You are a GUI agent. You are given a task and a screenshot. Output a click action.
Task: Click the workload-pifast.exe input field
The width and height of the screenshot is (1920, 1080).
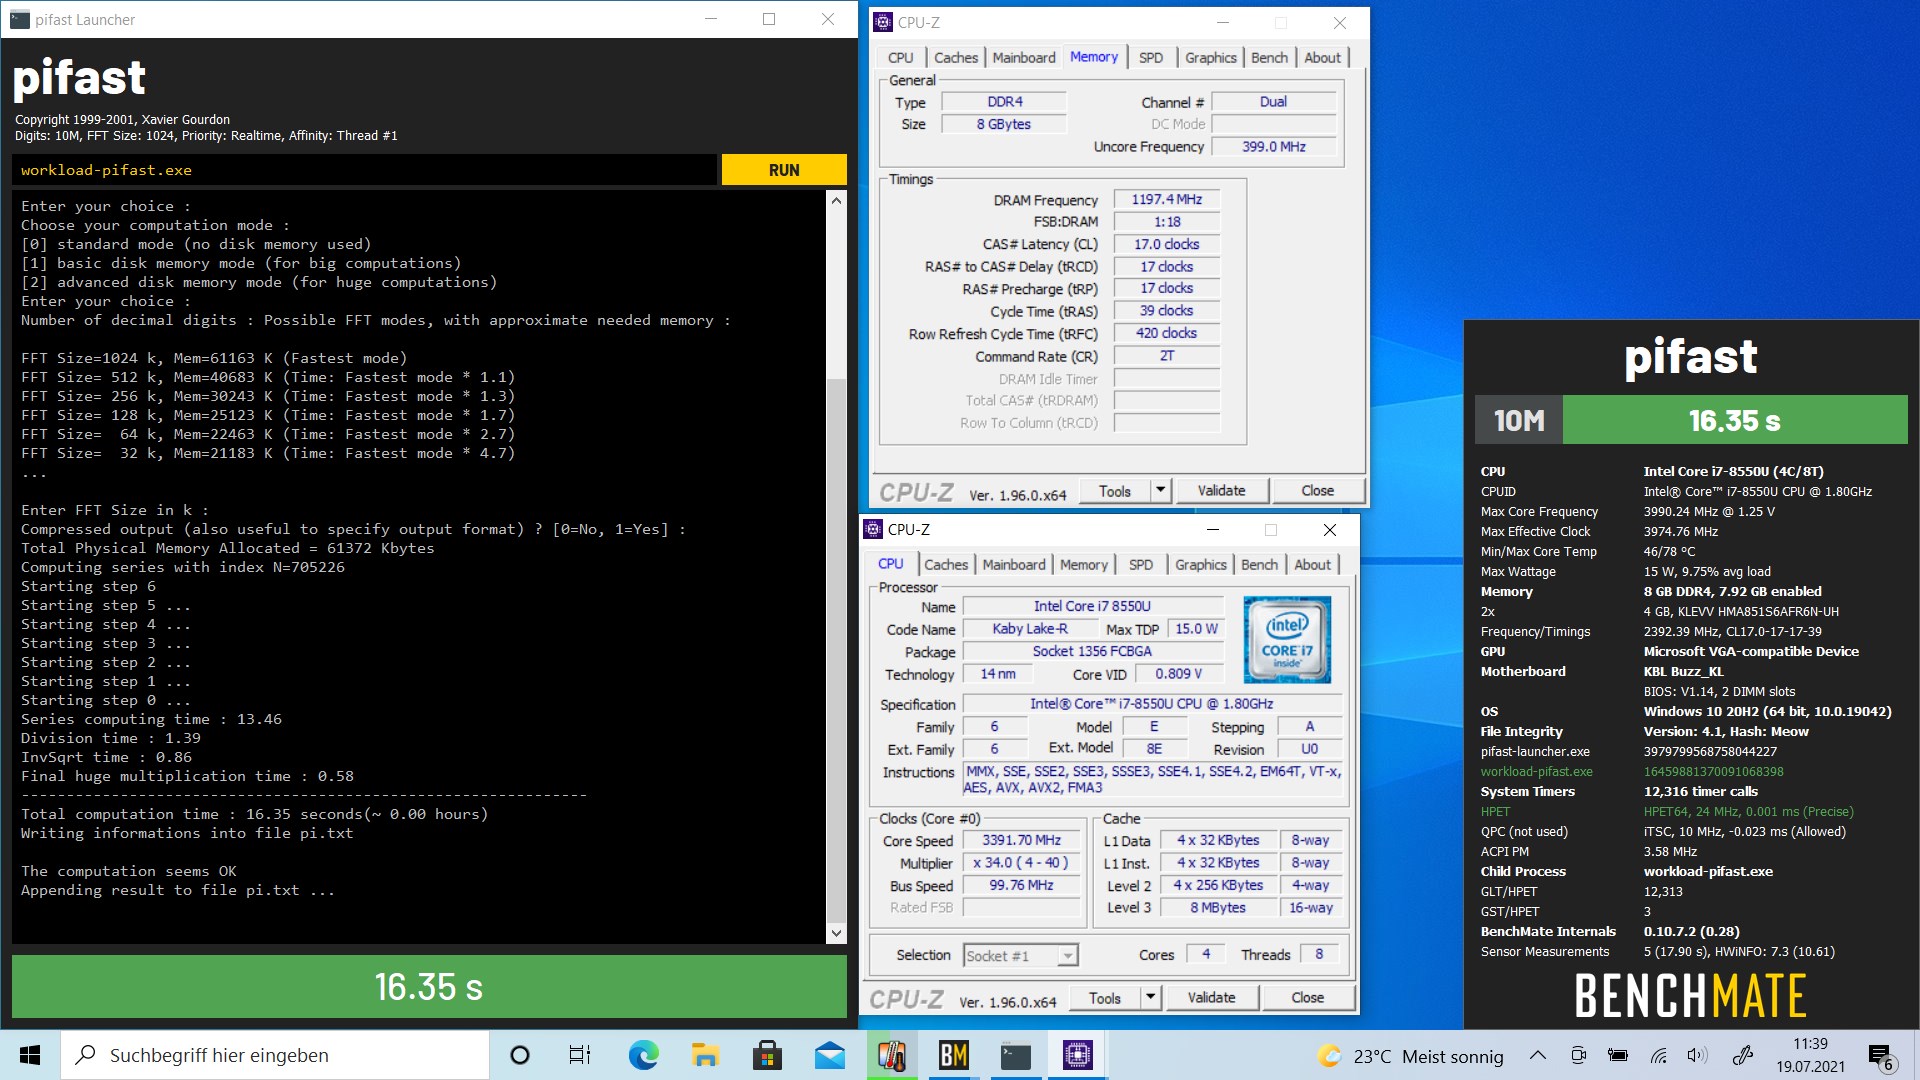[365, 170]
